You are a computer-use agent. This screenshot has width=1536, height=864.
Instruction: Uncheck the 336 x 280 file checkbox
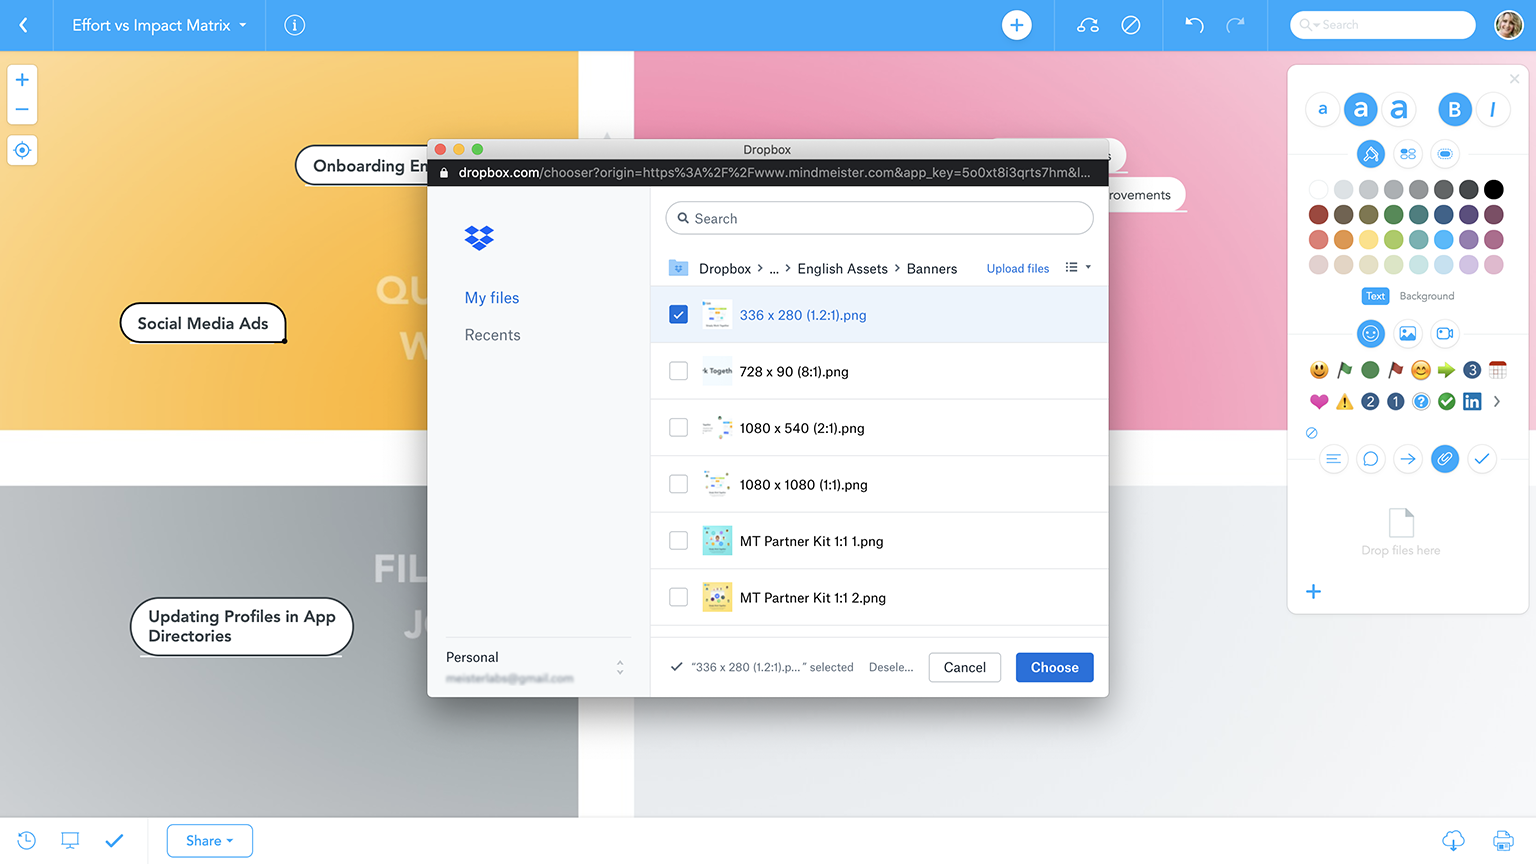pyautogui.click(x=678, y=315)
